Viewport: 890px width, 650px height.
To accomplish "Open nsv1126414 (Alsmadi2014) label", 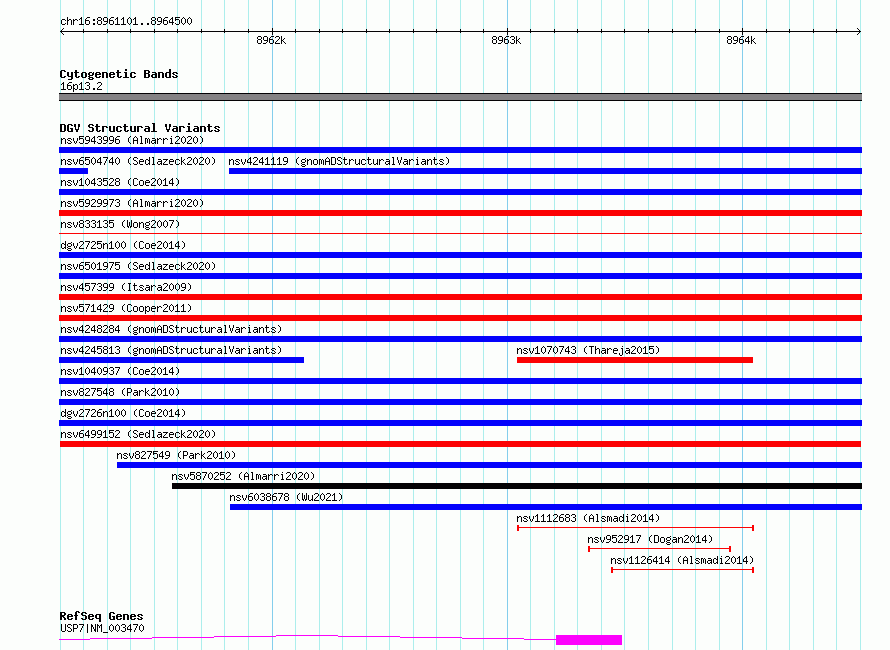I will click(x=682, y=560).
